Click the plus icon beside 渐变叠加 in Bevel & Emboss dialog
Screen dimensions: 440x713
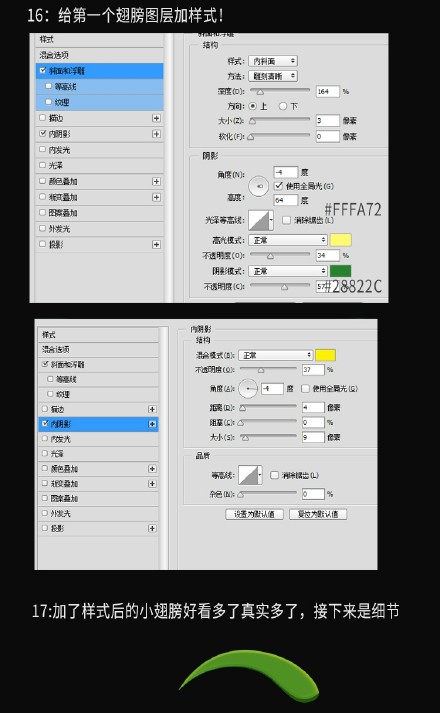156,197
